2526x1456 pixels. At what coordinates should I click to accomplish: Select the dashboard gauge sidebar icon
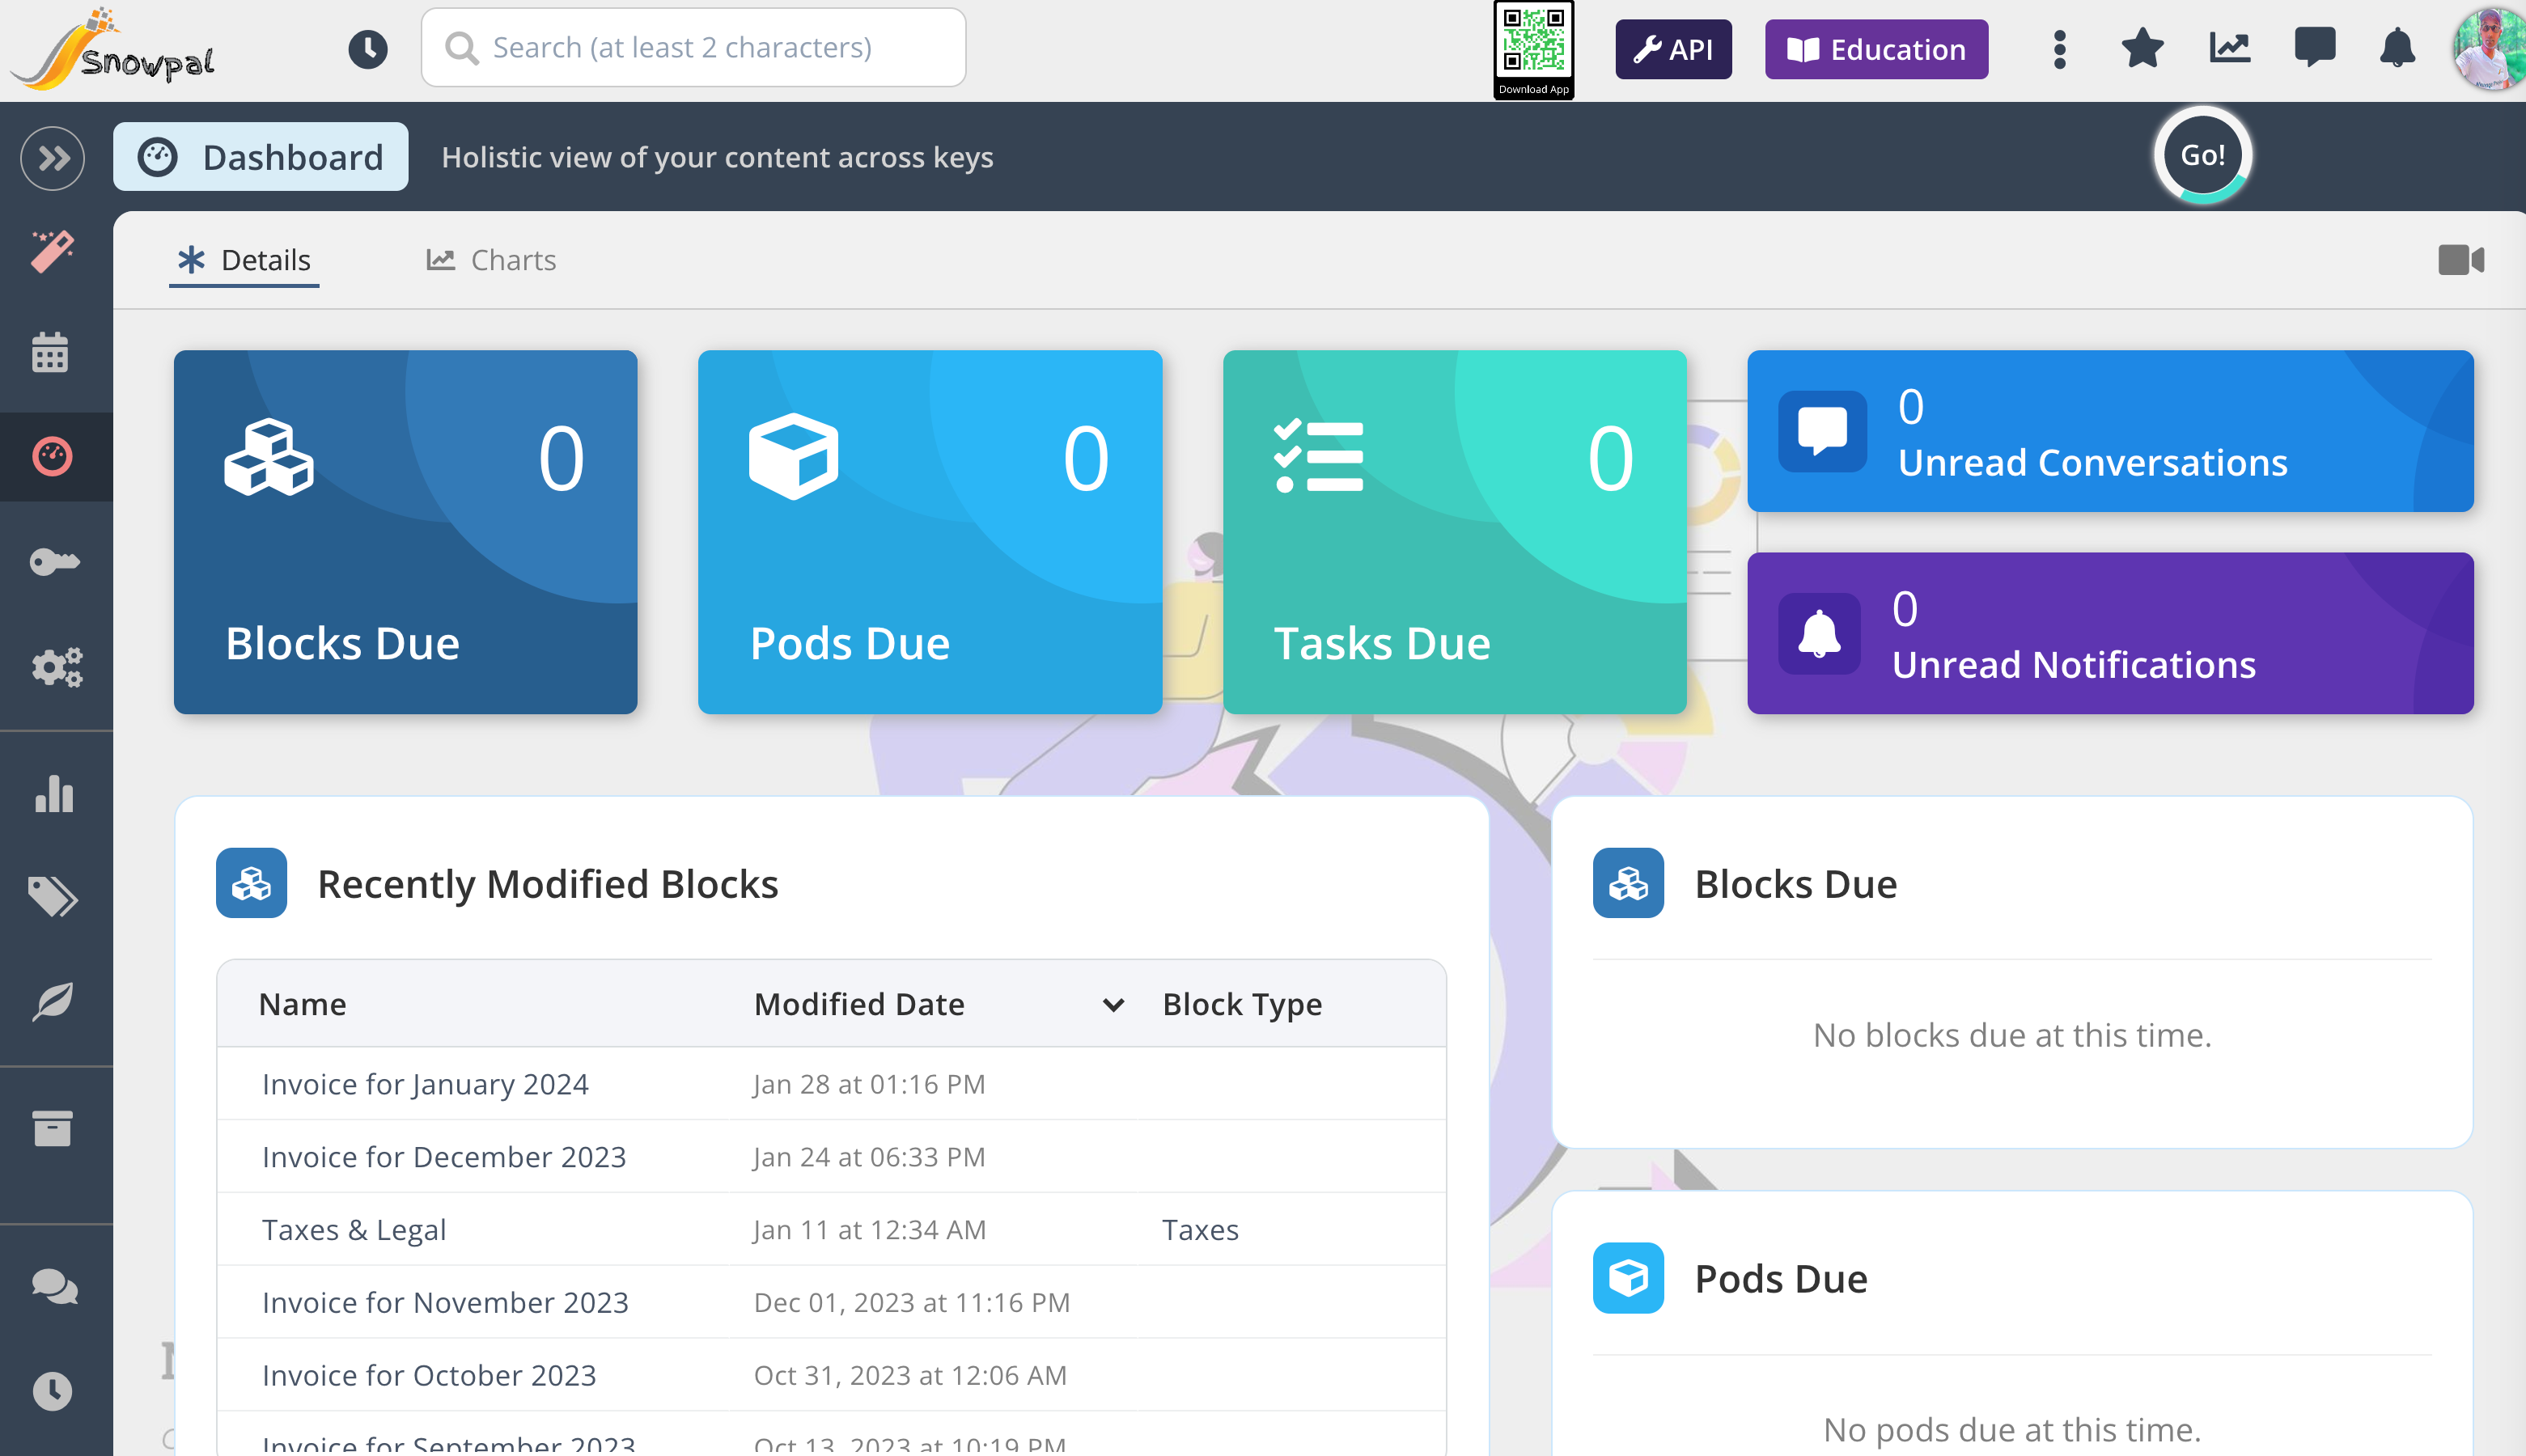tap(52, 456)
